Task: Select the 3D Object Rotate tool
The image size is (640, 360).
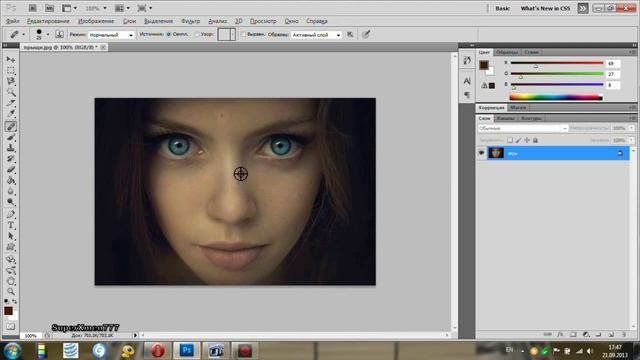Action: tap(11, 259)
